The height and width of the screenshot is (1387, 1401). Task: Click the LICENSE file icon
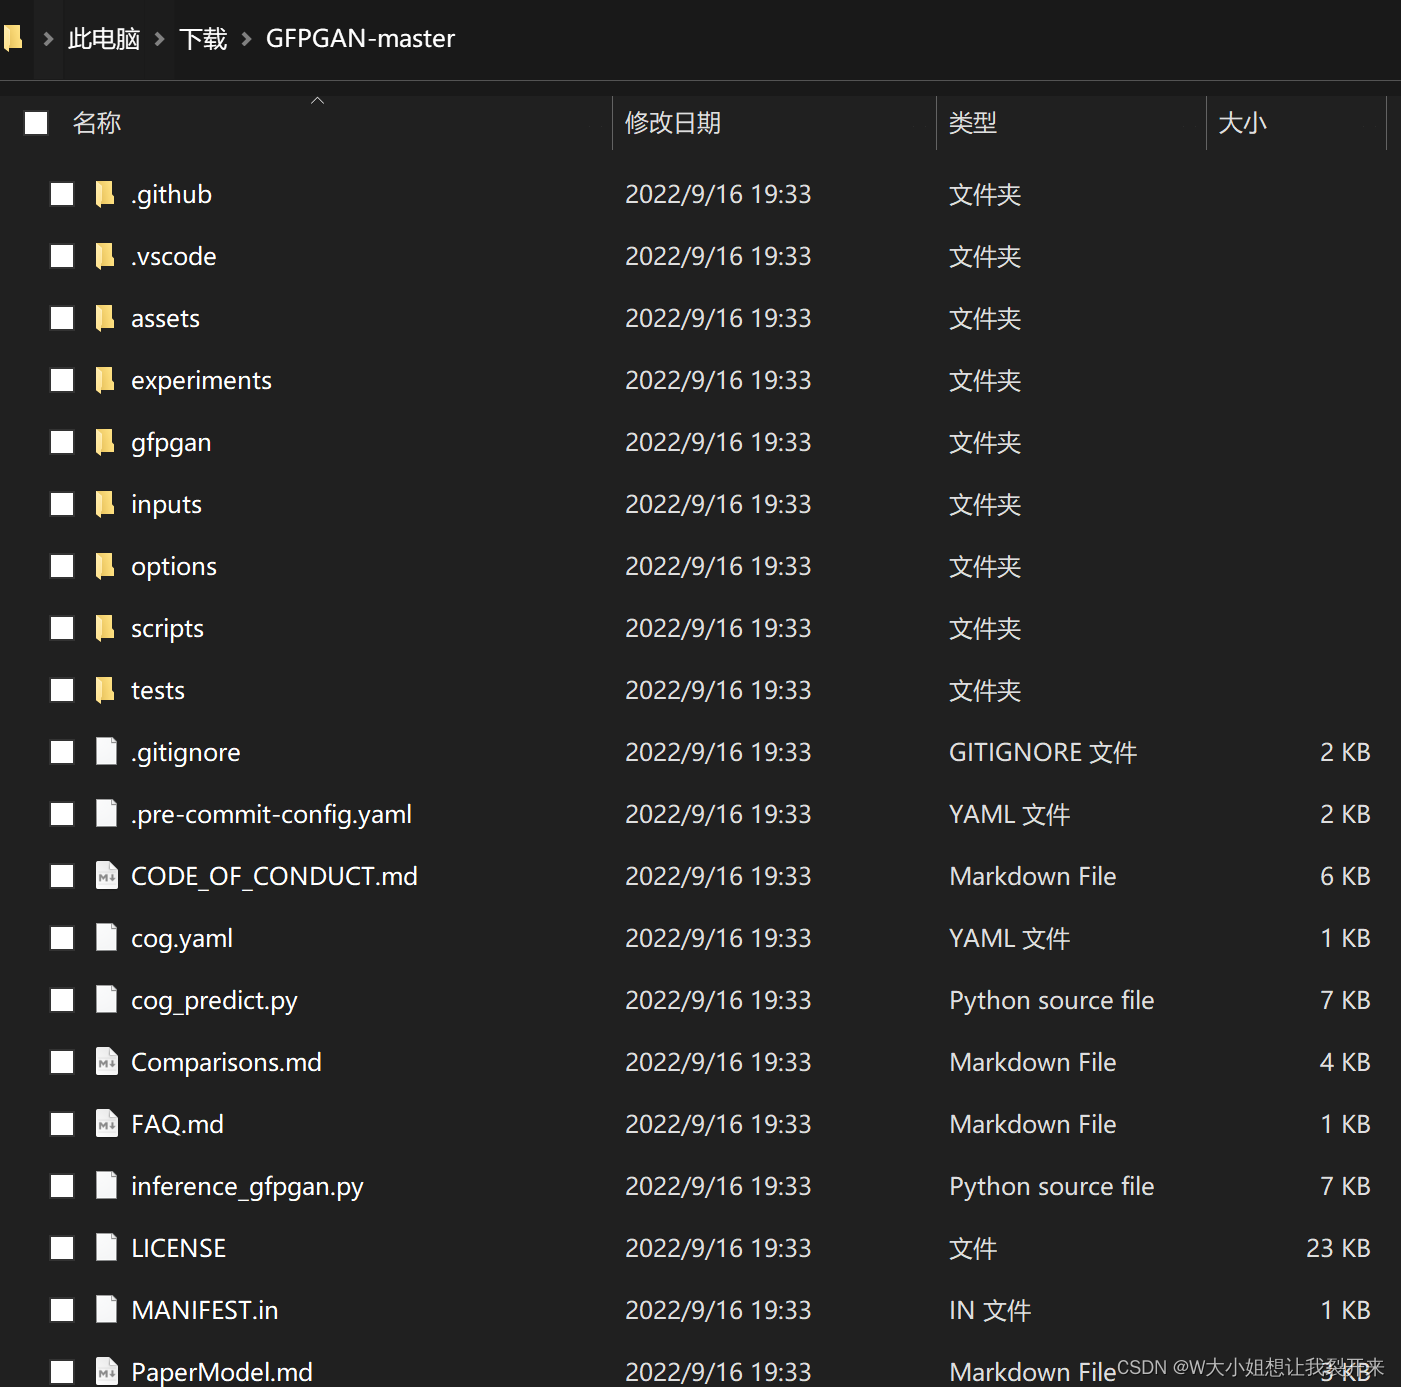click(106, 1248)
